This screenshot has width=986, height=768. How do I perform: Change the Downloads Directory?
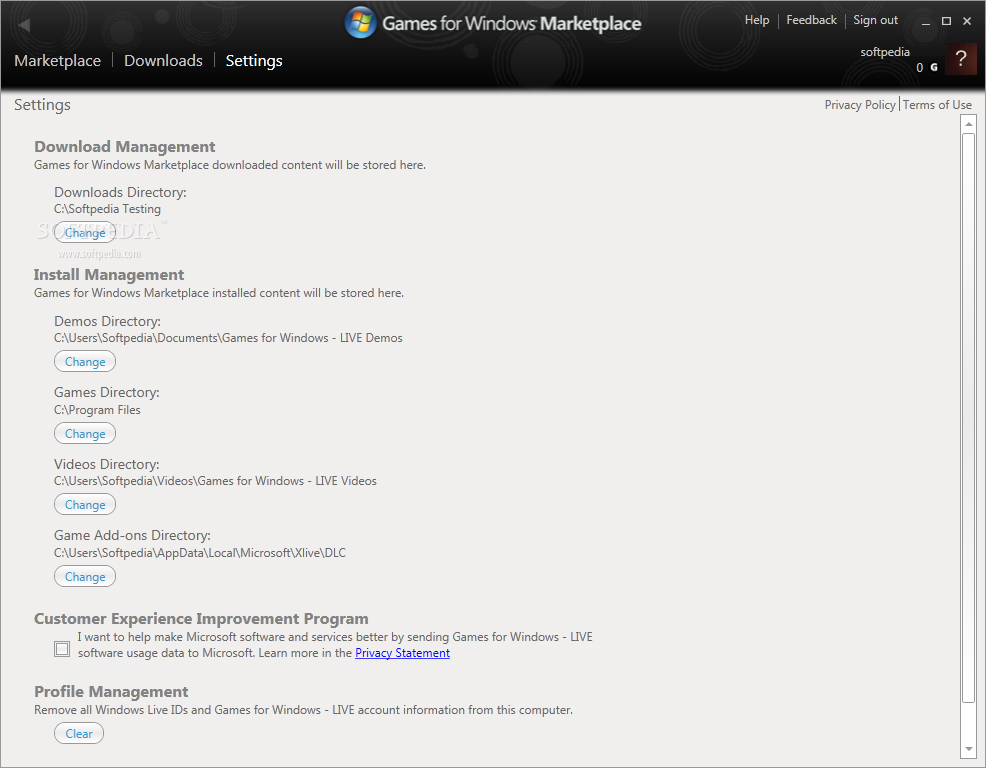[x=85, y=233]
